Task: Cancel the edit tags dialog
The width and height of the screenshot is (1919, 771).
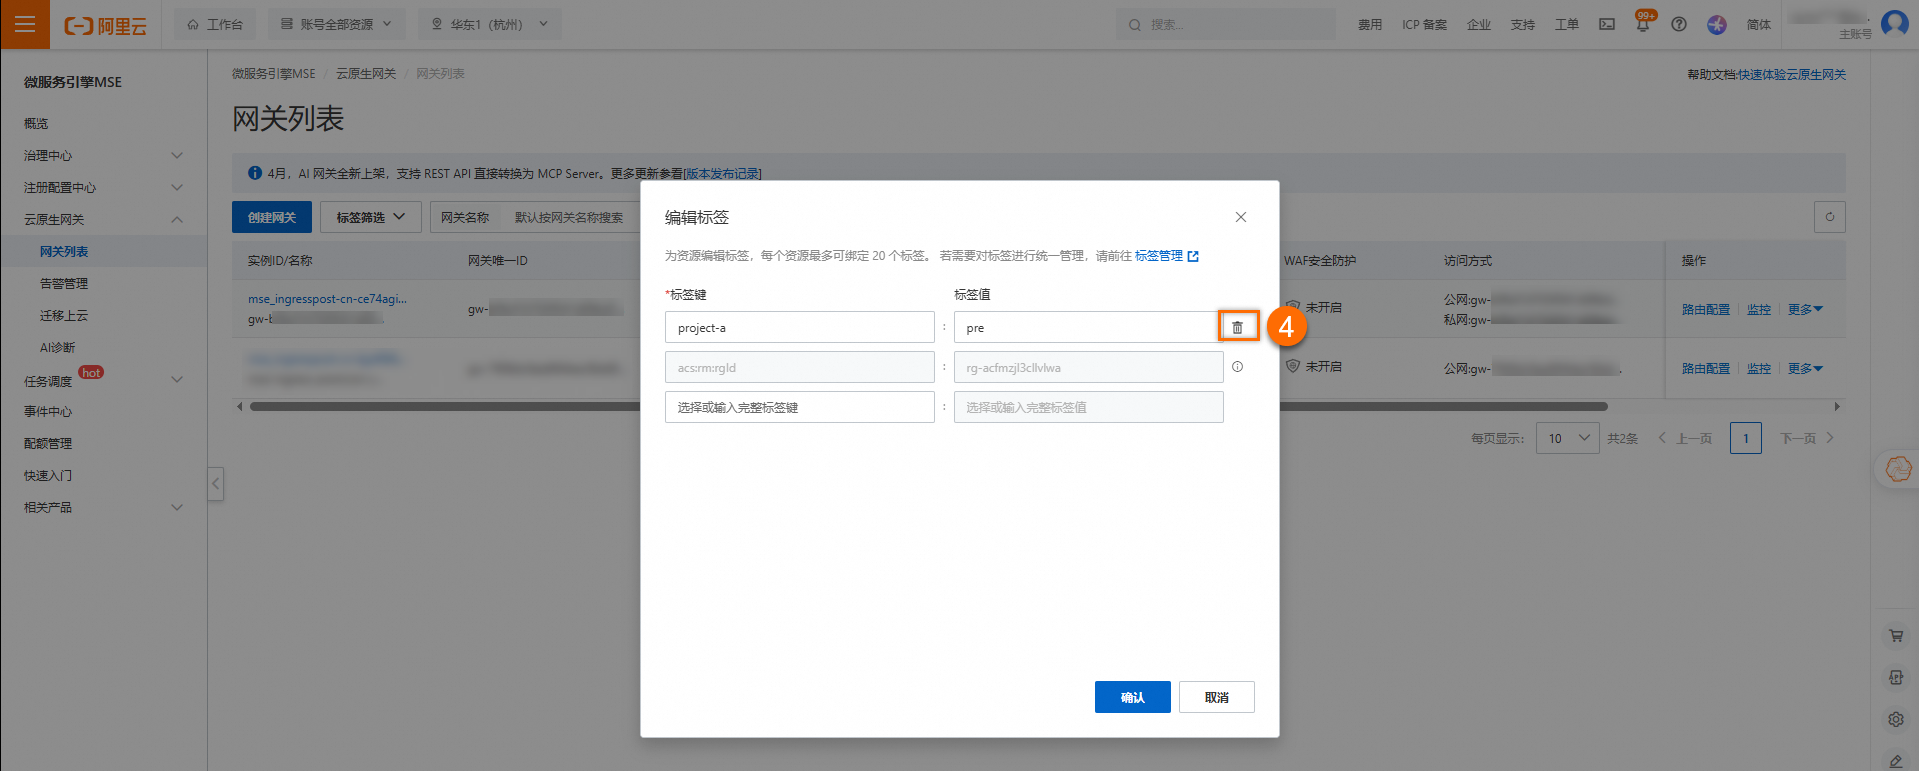Action: tap(1216, 697)
